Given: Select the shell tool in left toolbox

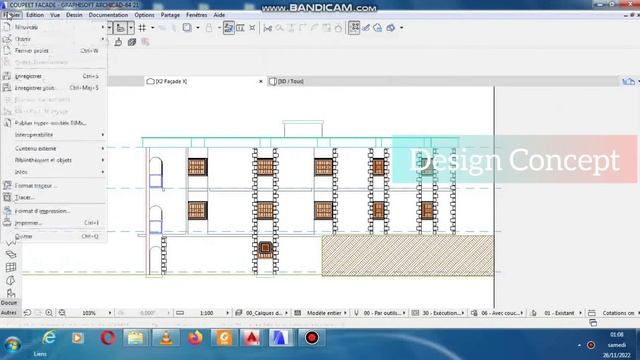Looking at the screenshot, I should (x=11, y=280).
